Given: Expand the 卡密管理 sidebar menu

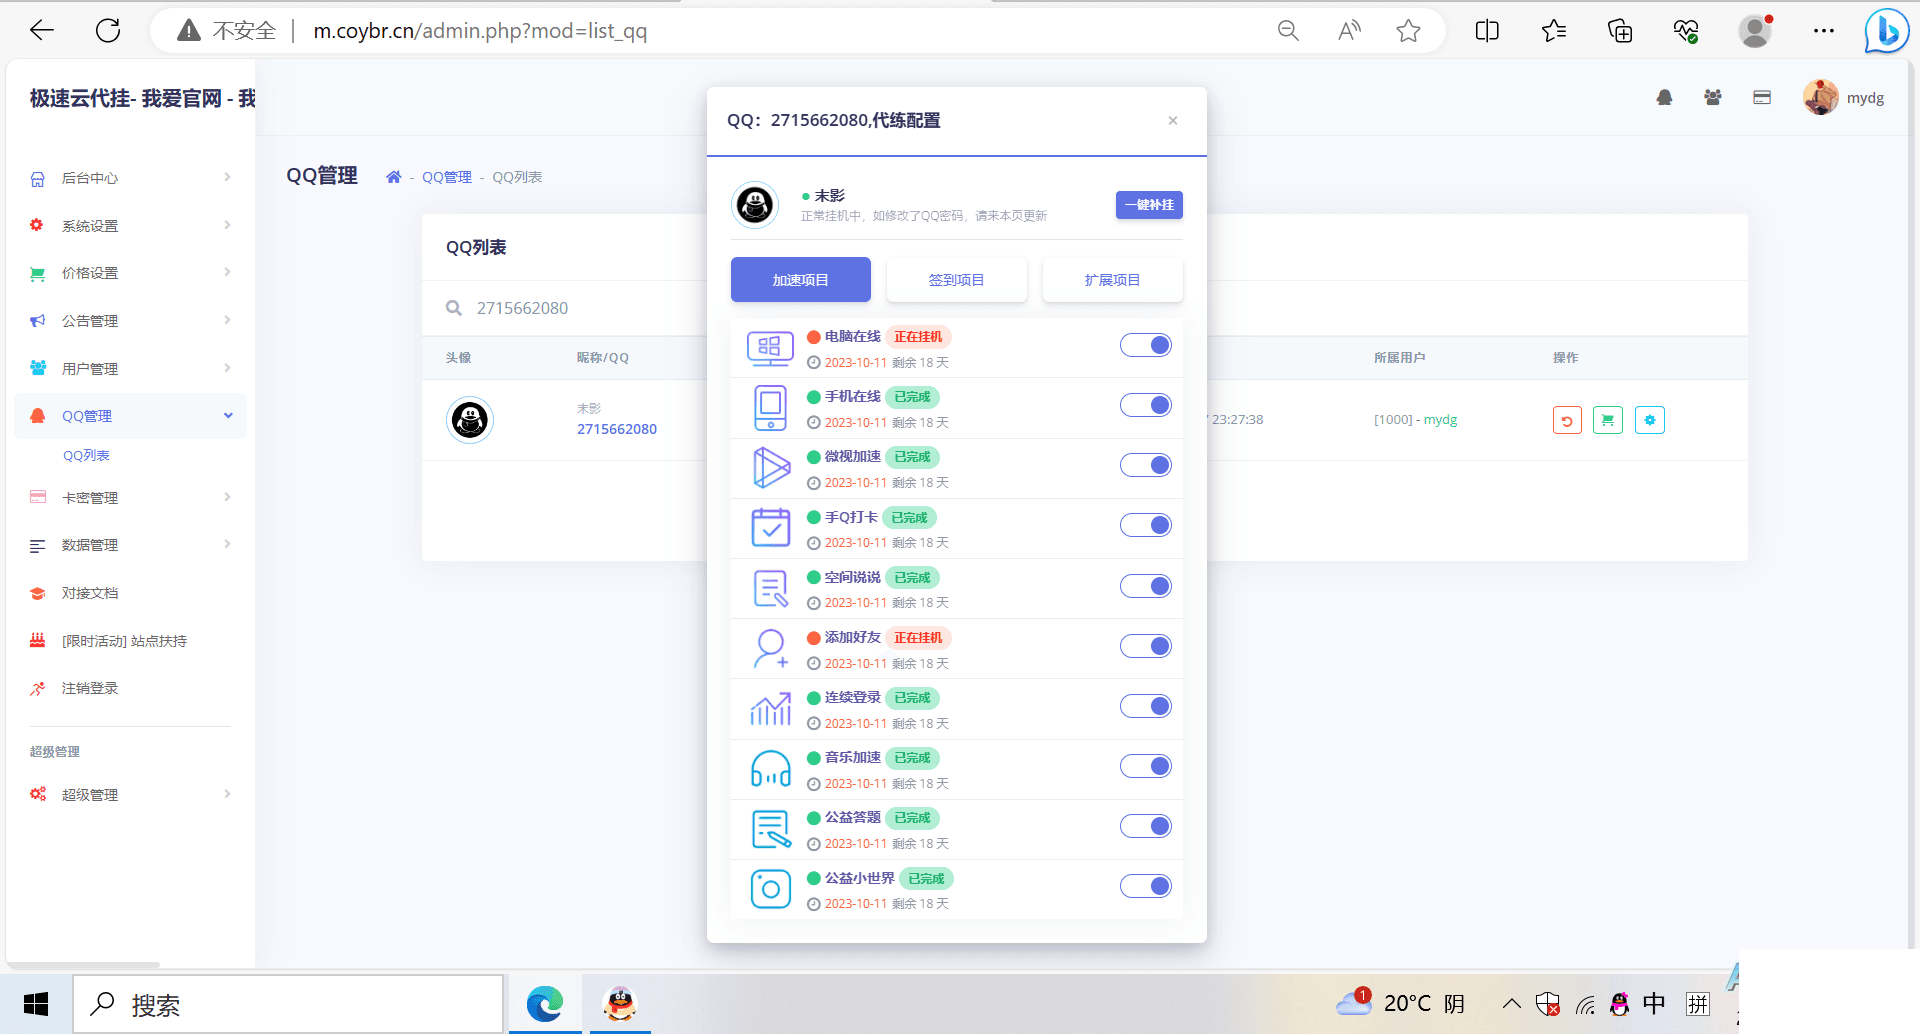Looking at the screenshot, I should click(x=130, y=498).
